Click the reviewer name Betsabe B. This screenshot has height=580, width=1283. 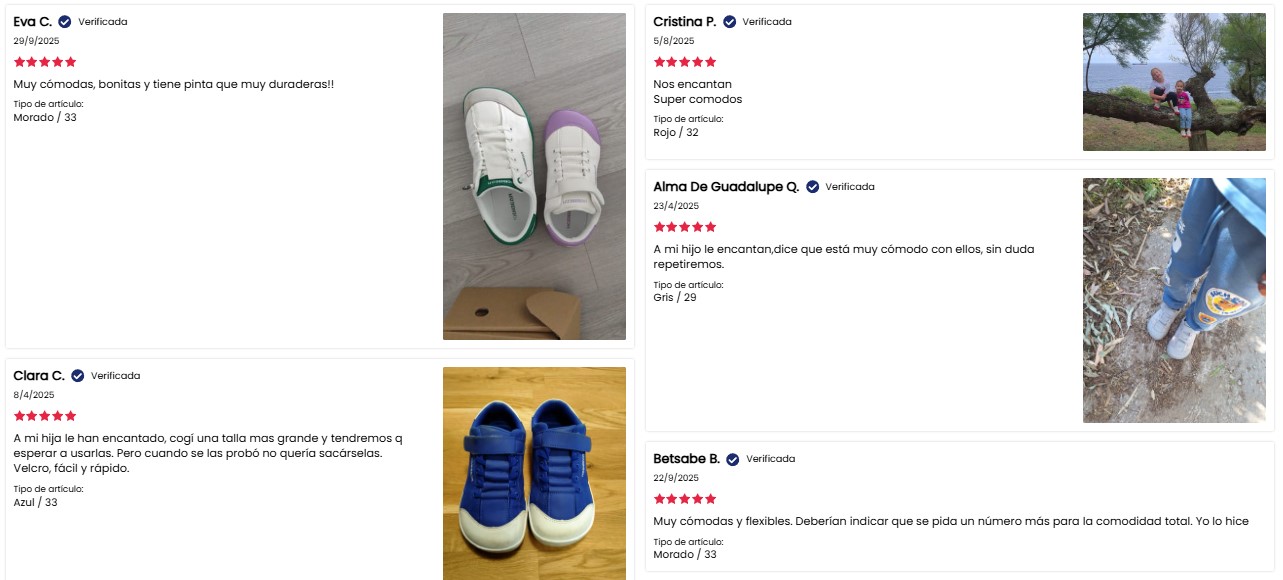click(686, 459)
